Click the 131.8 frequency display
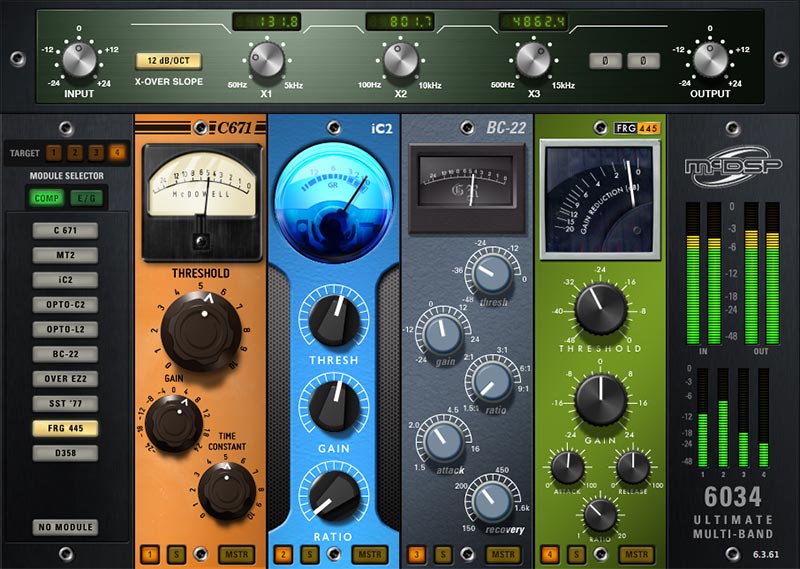The height and width of the screenshot is (569, 800). [266, 22]
